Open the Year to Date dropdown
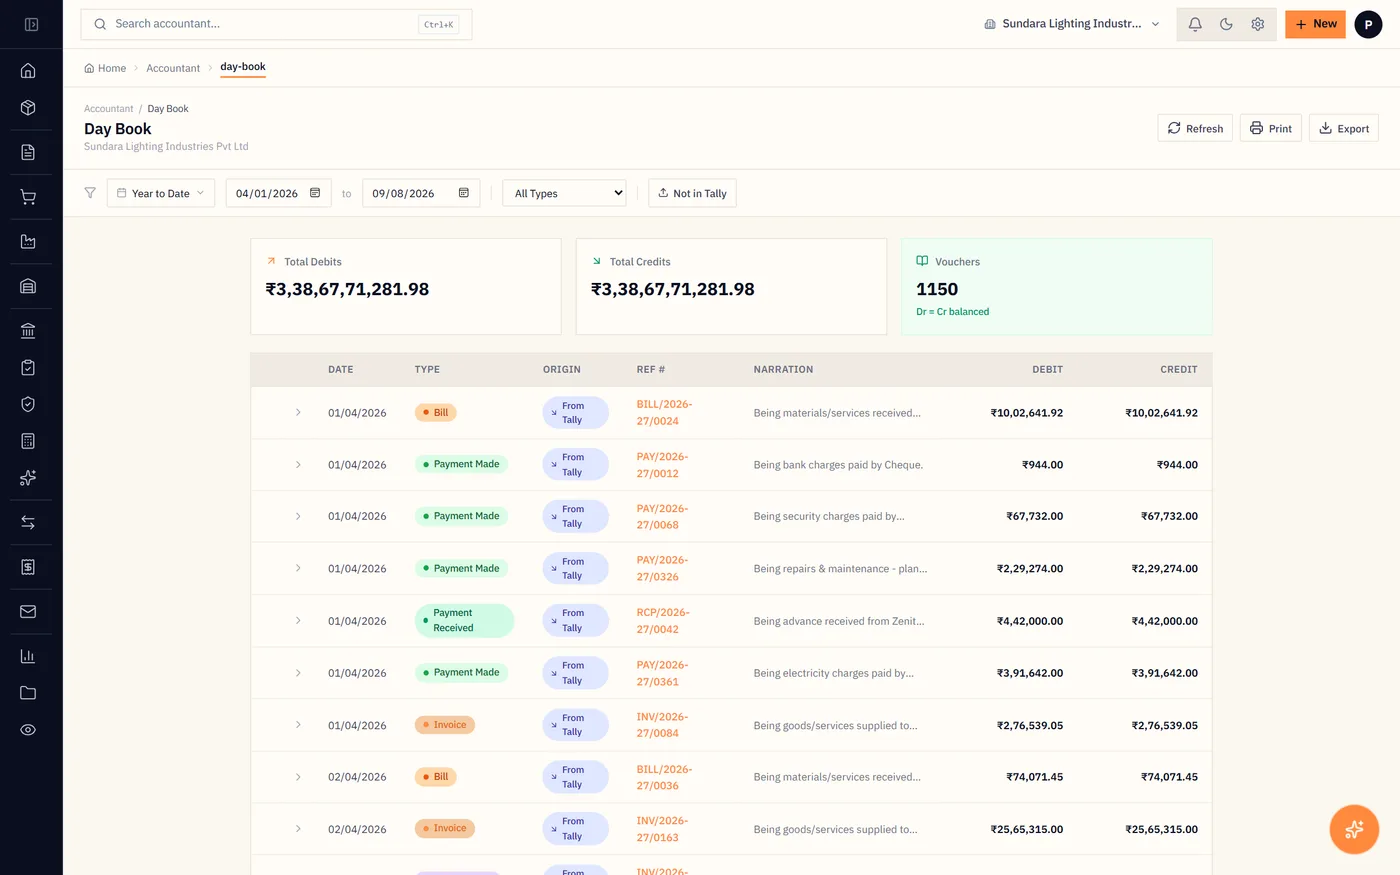The width and height of the screenshot is (1400, 875). point(161,193)
